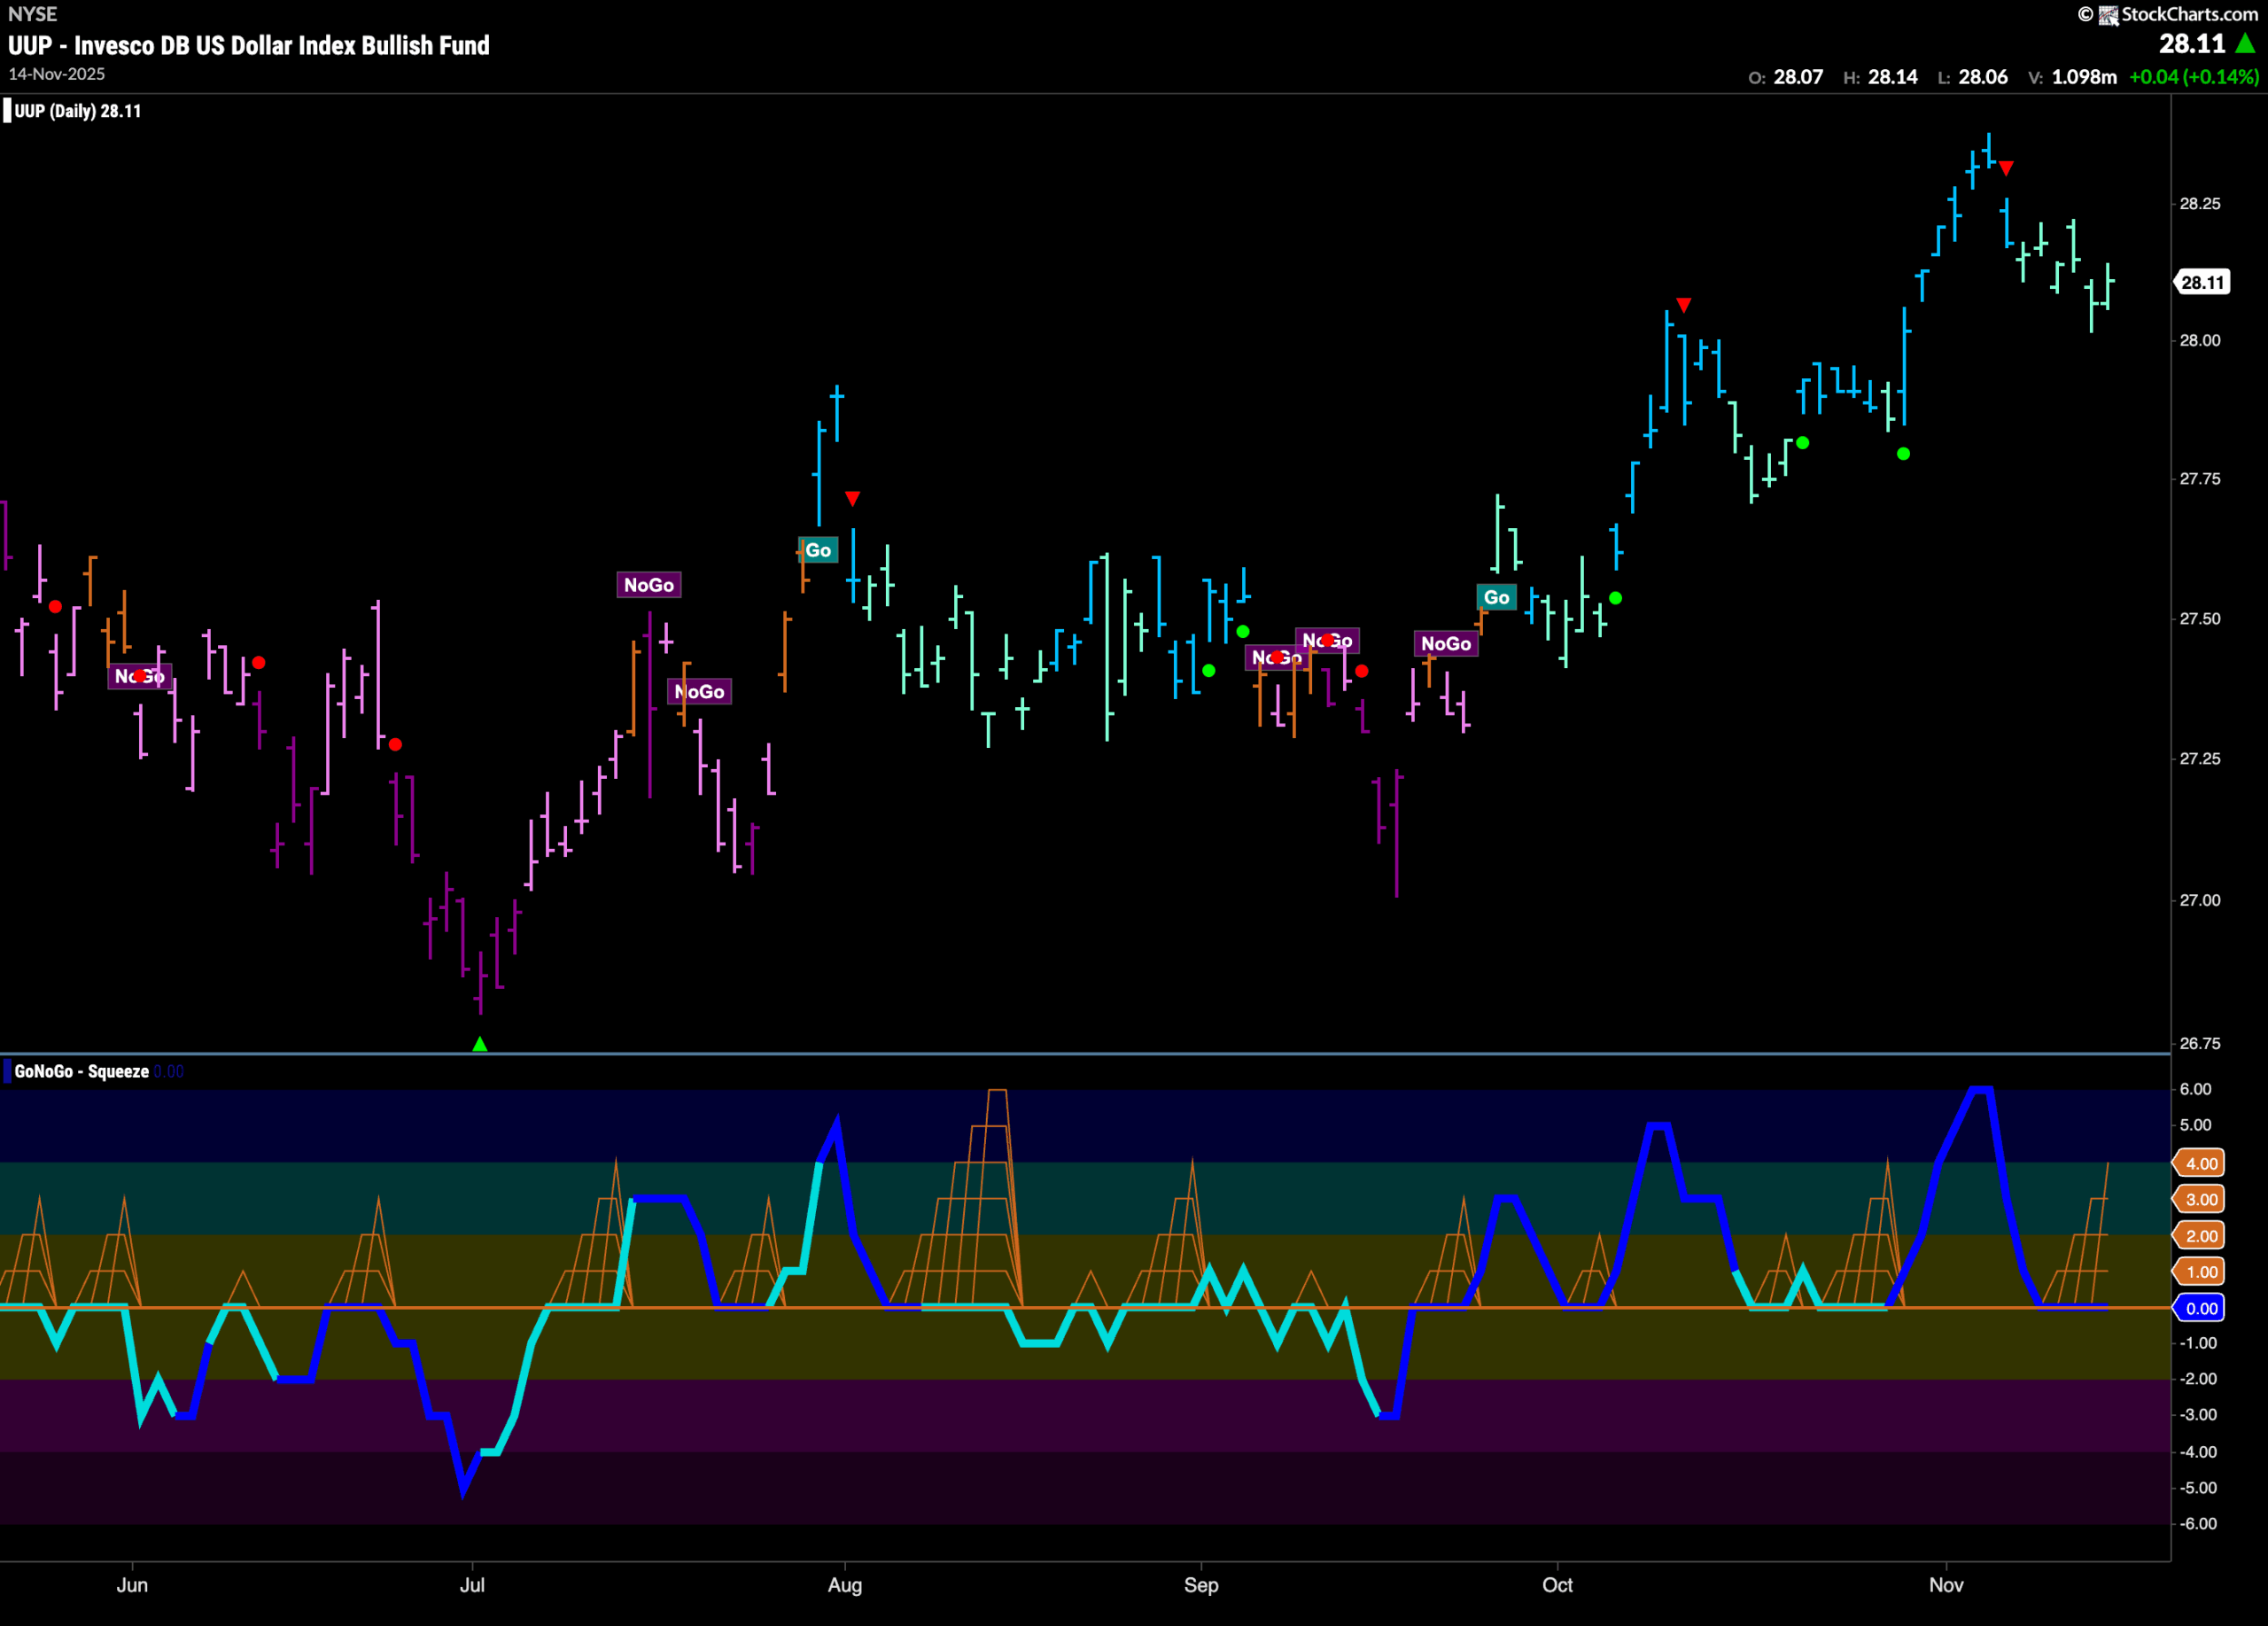Click the upper NoGo label in mid-July
This screenshot has height=1626, width=2268.
[x=649, y=585]
